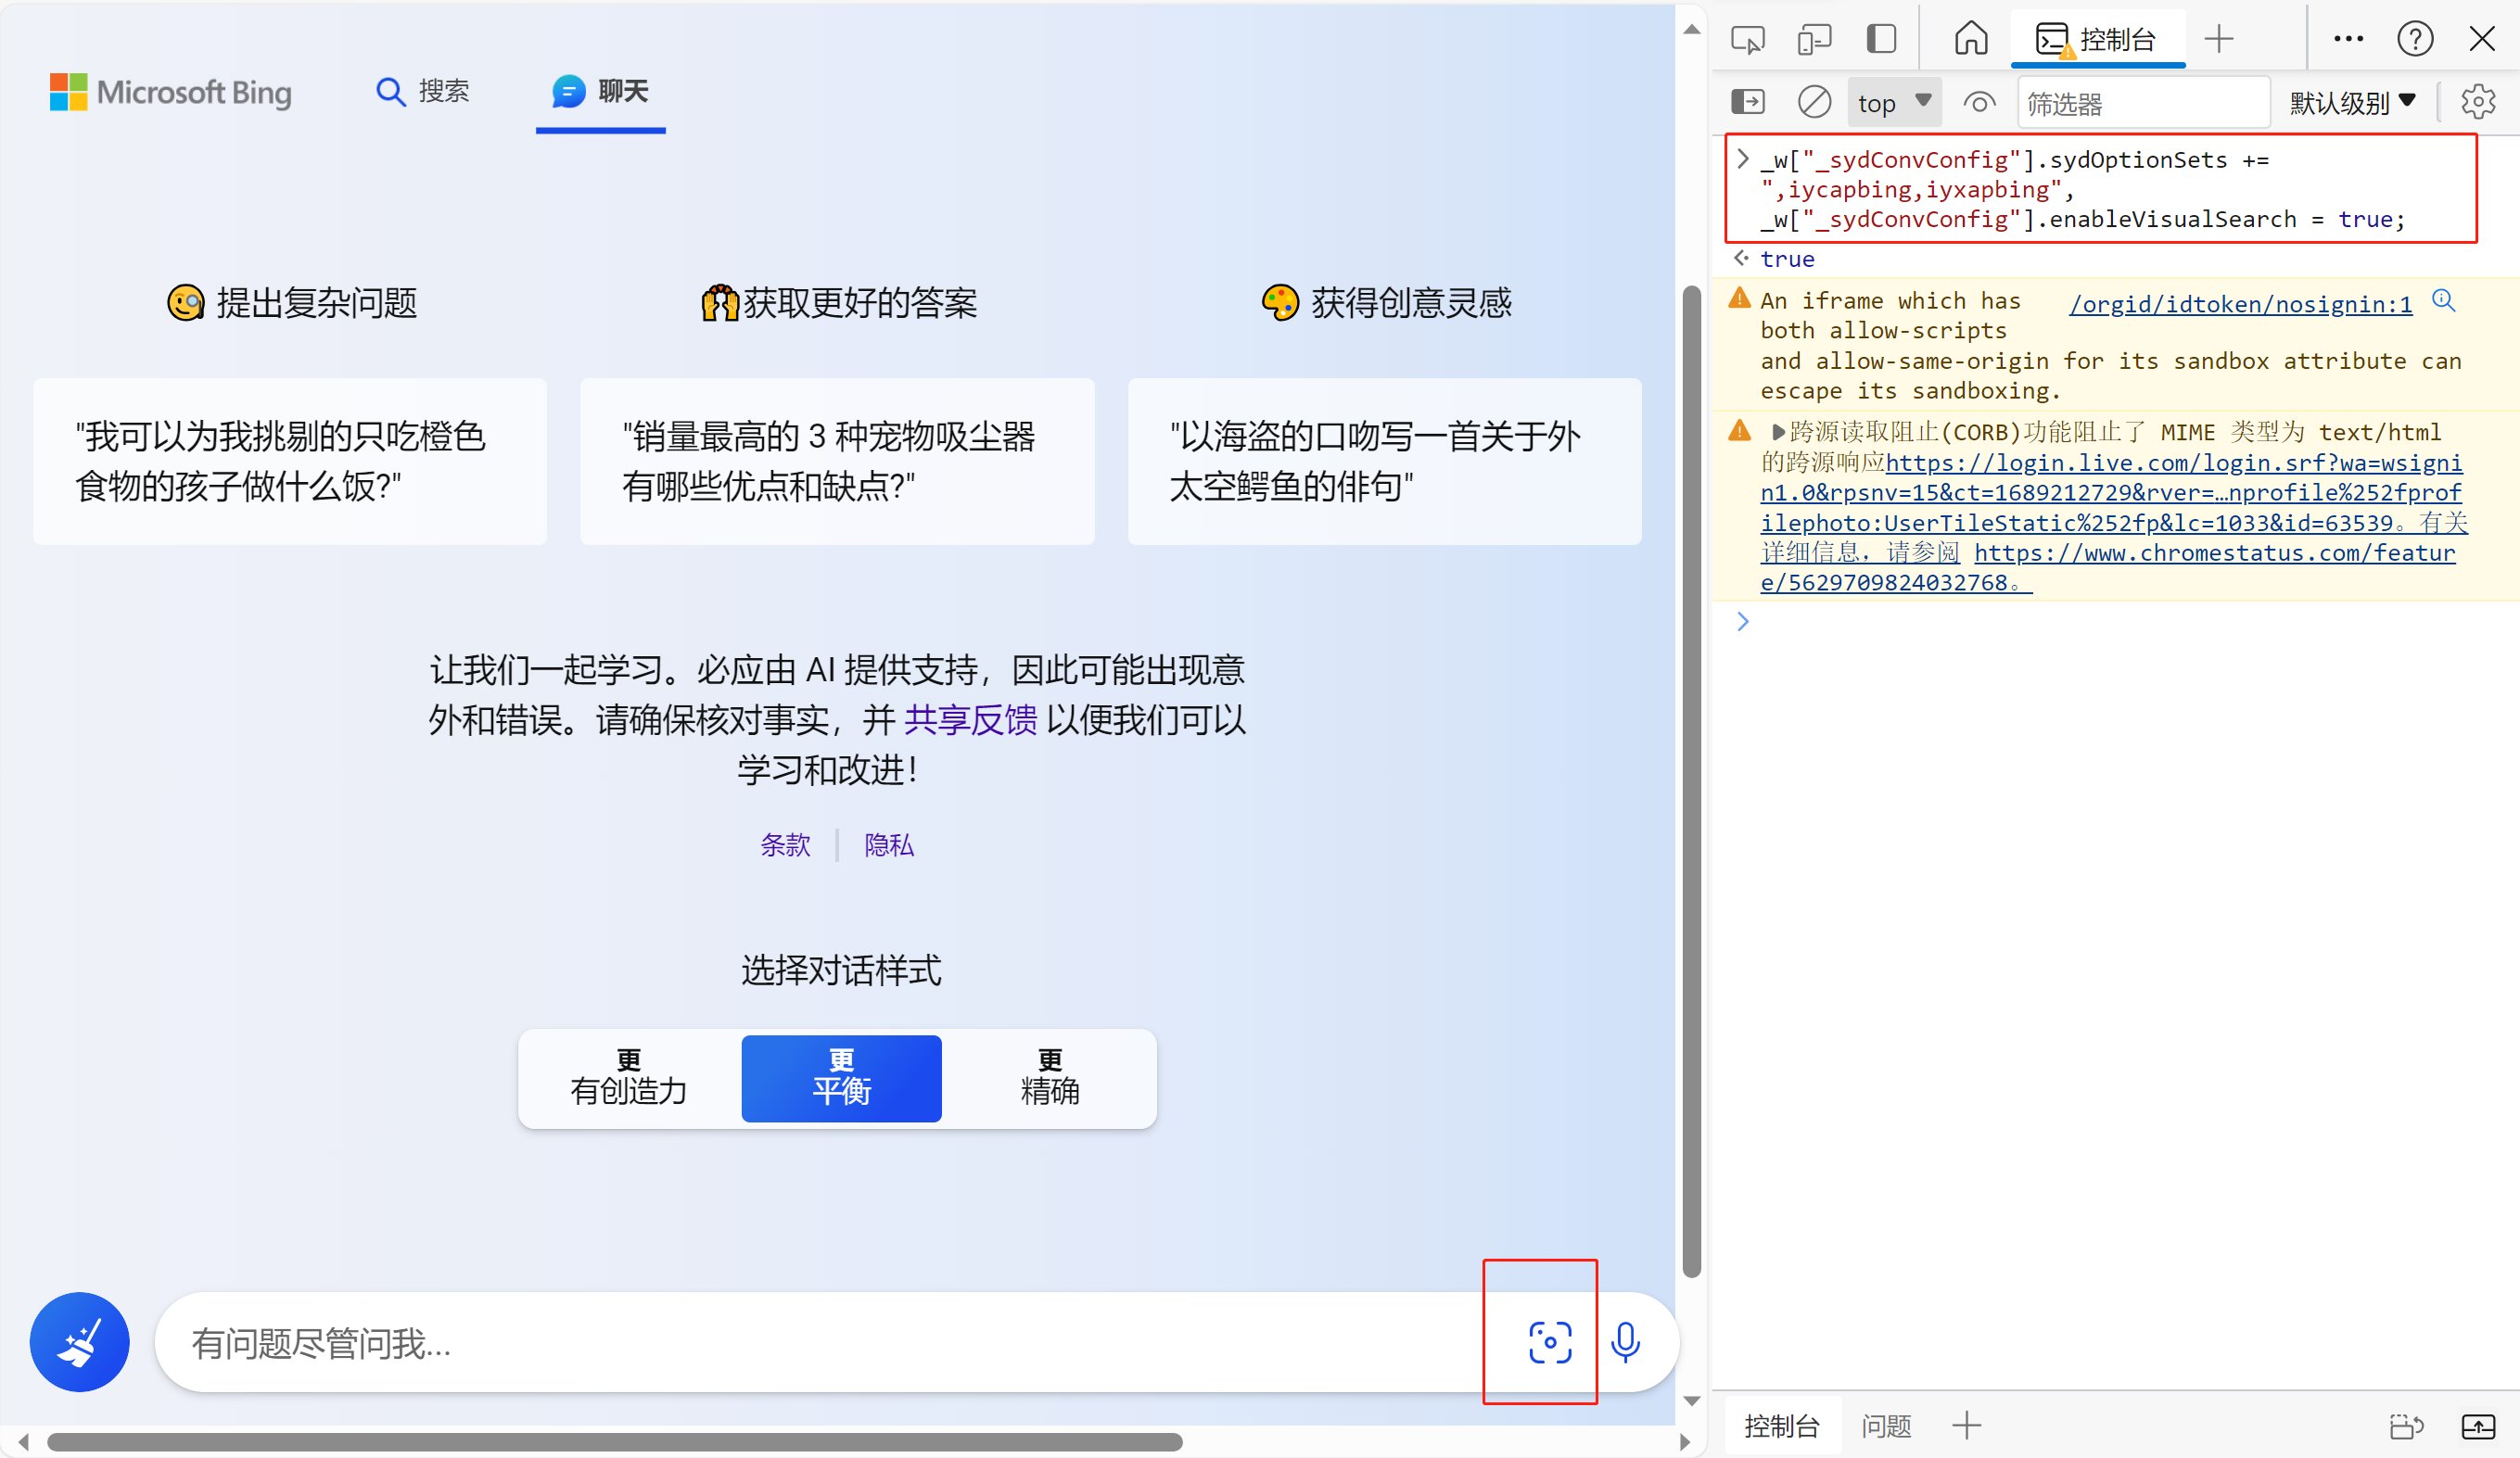Show console sidebar toggle

pos(1747,102)
